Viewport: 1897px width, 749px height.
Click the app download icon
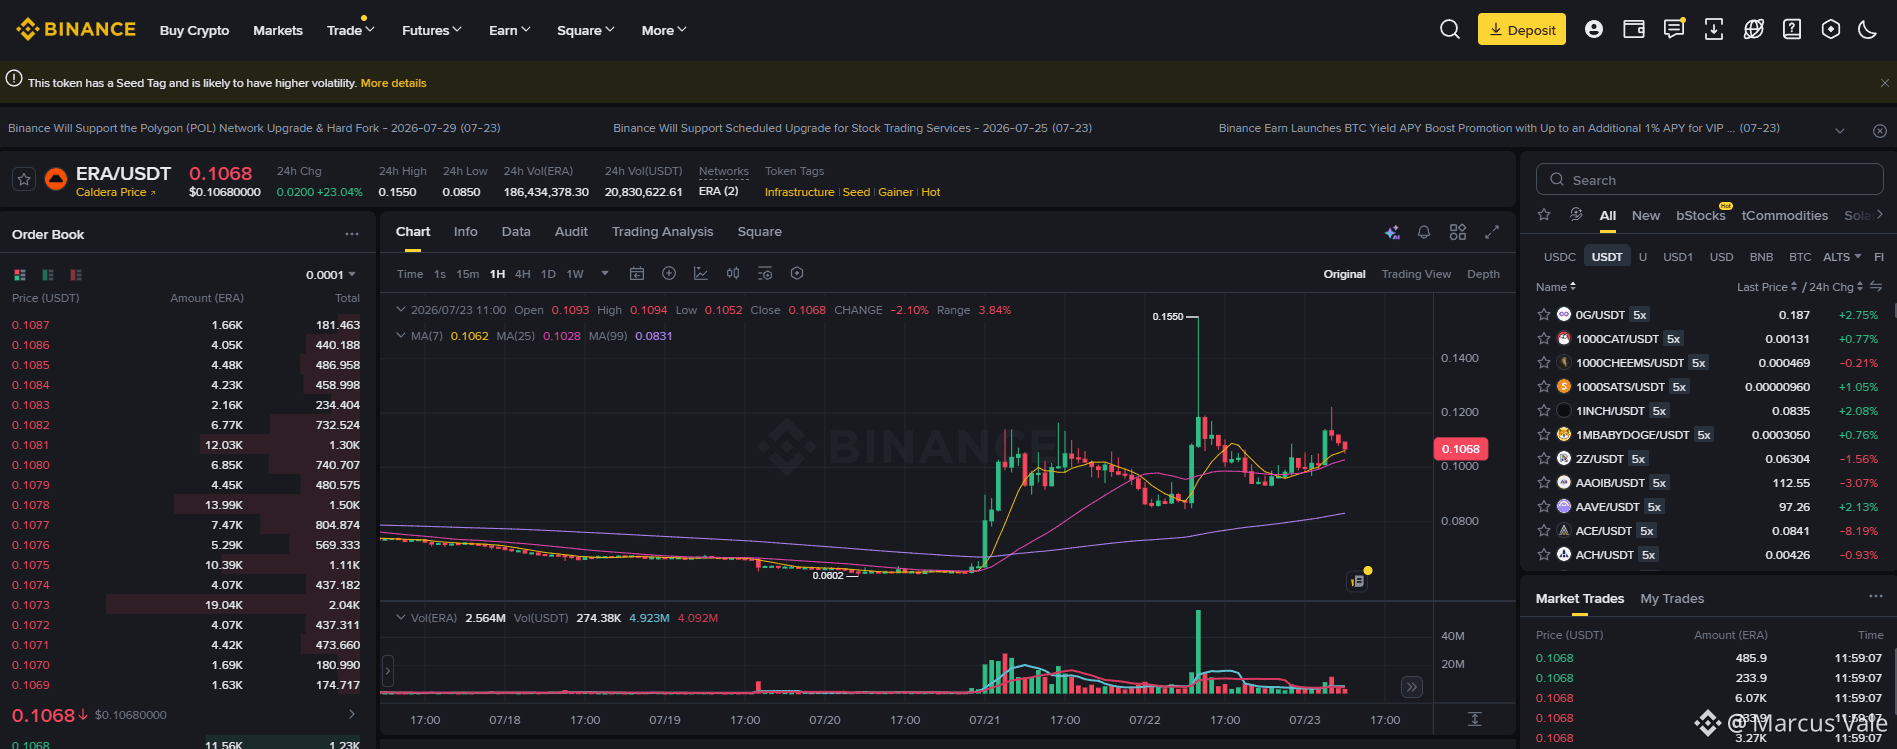pyautogui.click(x=1714, y=30)
